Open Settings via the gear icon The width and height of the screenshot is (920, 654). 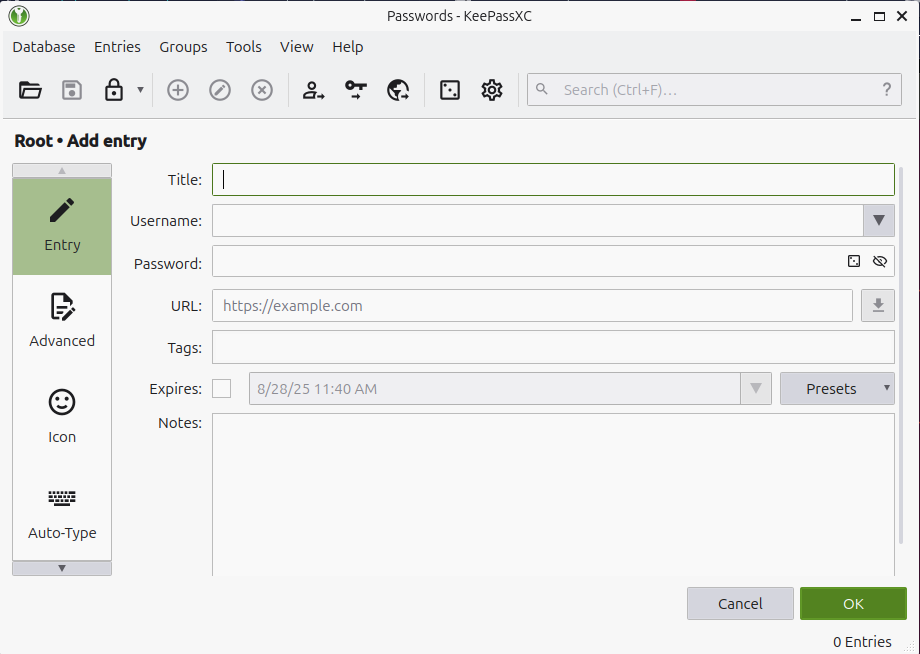(x=491, y=90)
